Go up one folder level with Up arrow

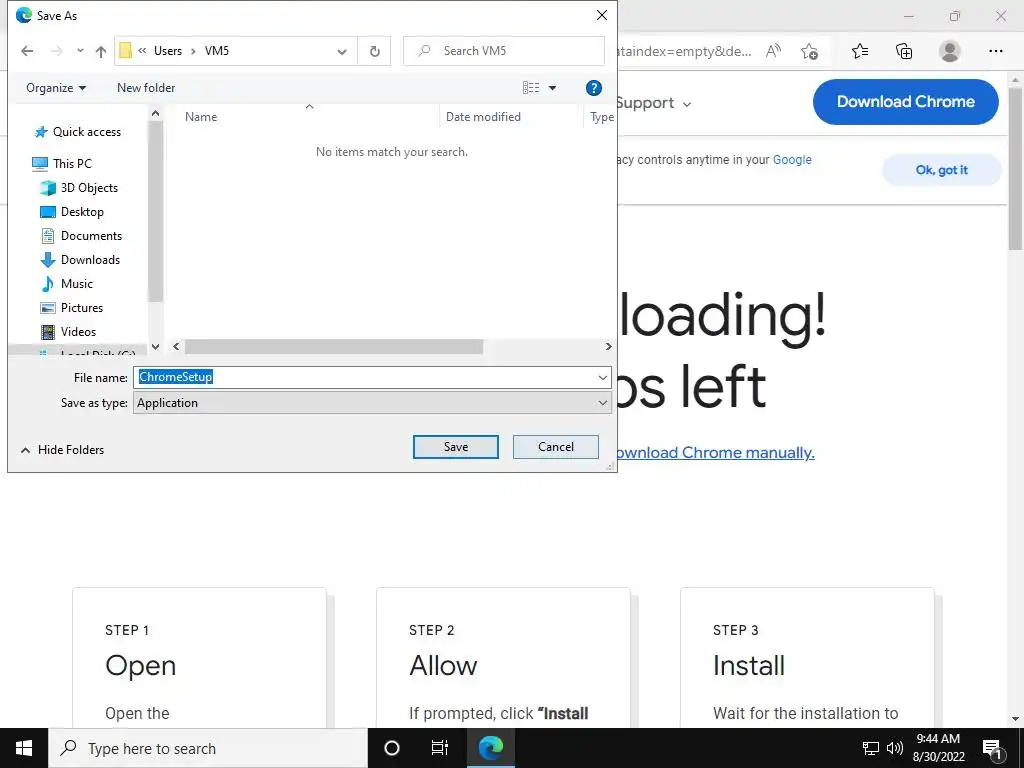[101, 51]
